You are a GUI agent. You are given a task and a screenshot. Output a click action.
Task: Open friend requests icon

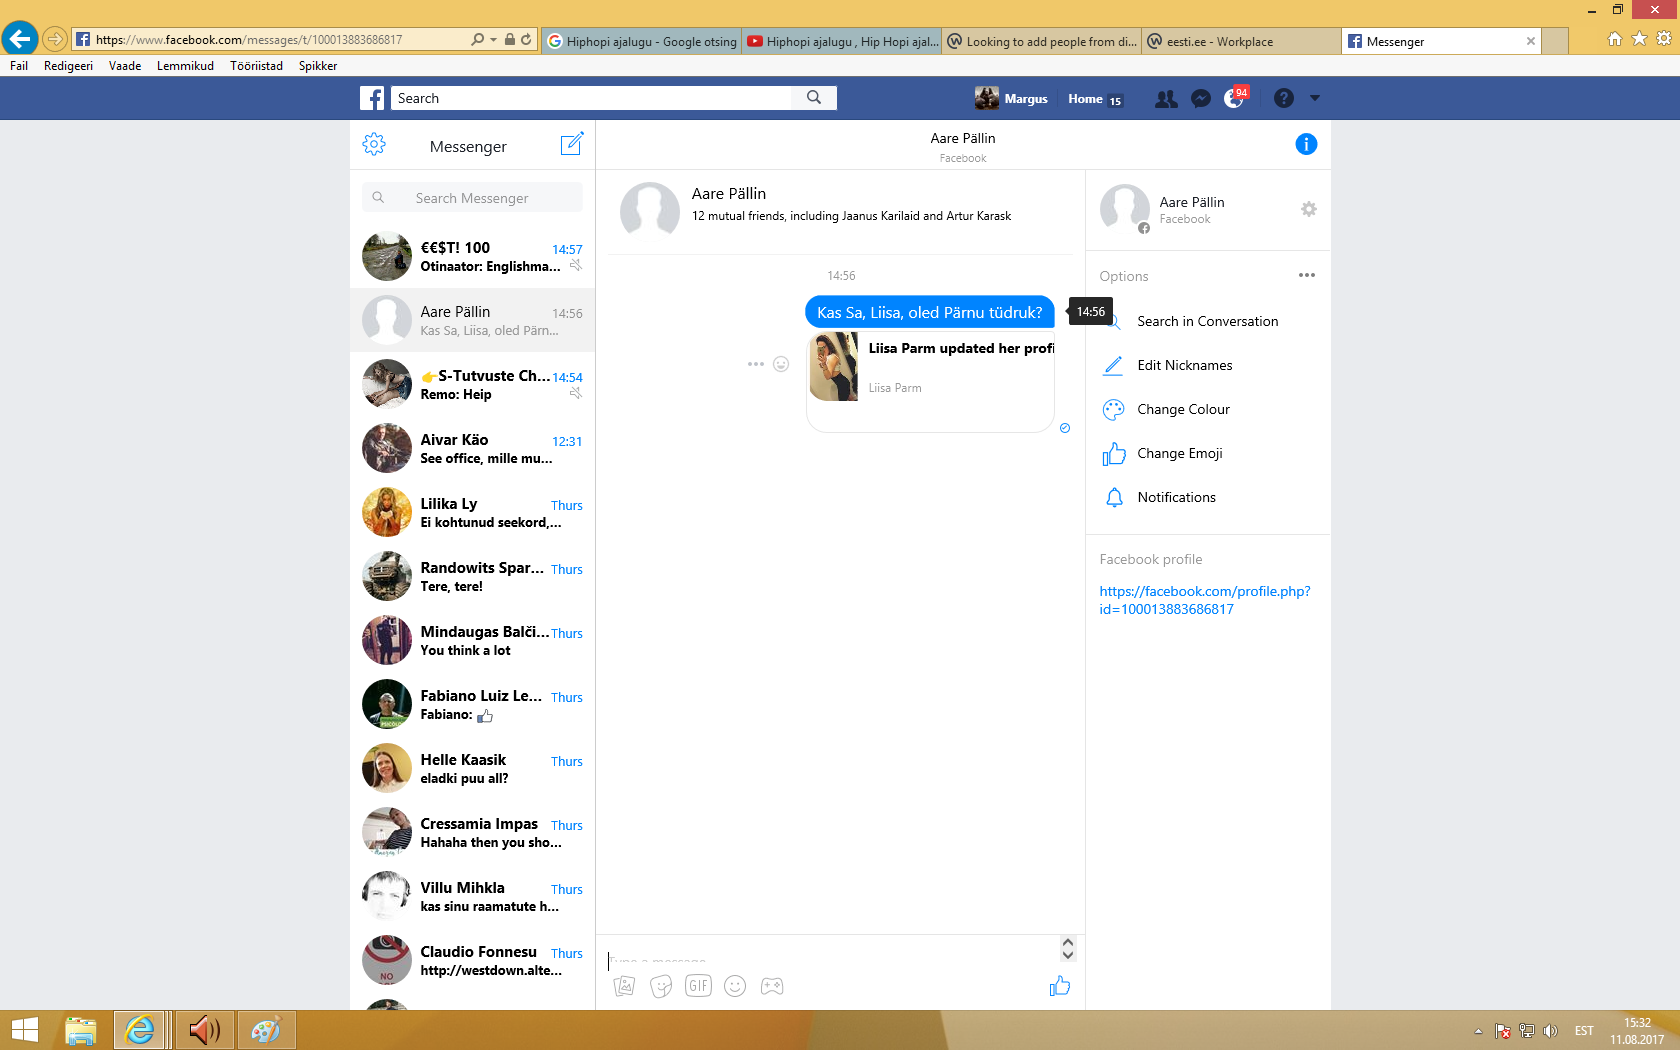pyautogui.click(x=1166, y=98)
